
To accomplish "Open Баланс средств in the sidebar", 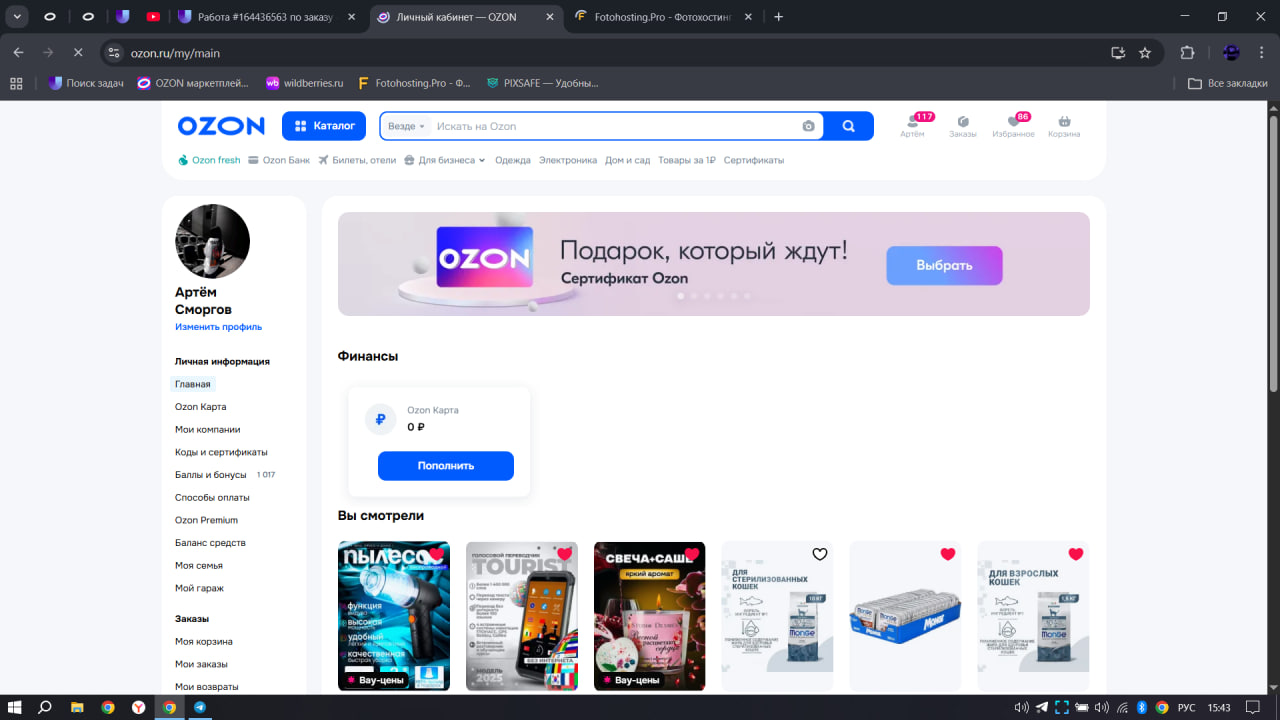I will coord(210,543).
